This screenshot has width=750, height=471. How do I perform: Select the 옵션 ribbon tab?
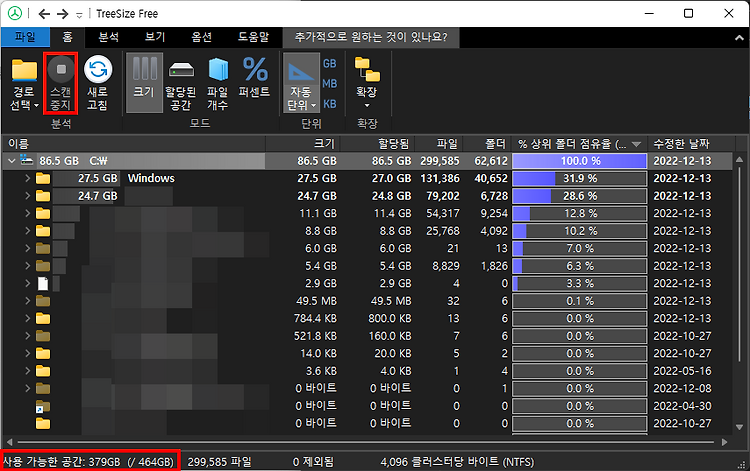pos(201,37)
